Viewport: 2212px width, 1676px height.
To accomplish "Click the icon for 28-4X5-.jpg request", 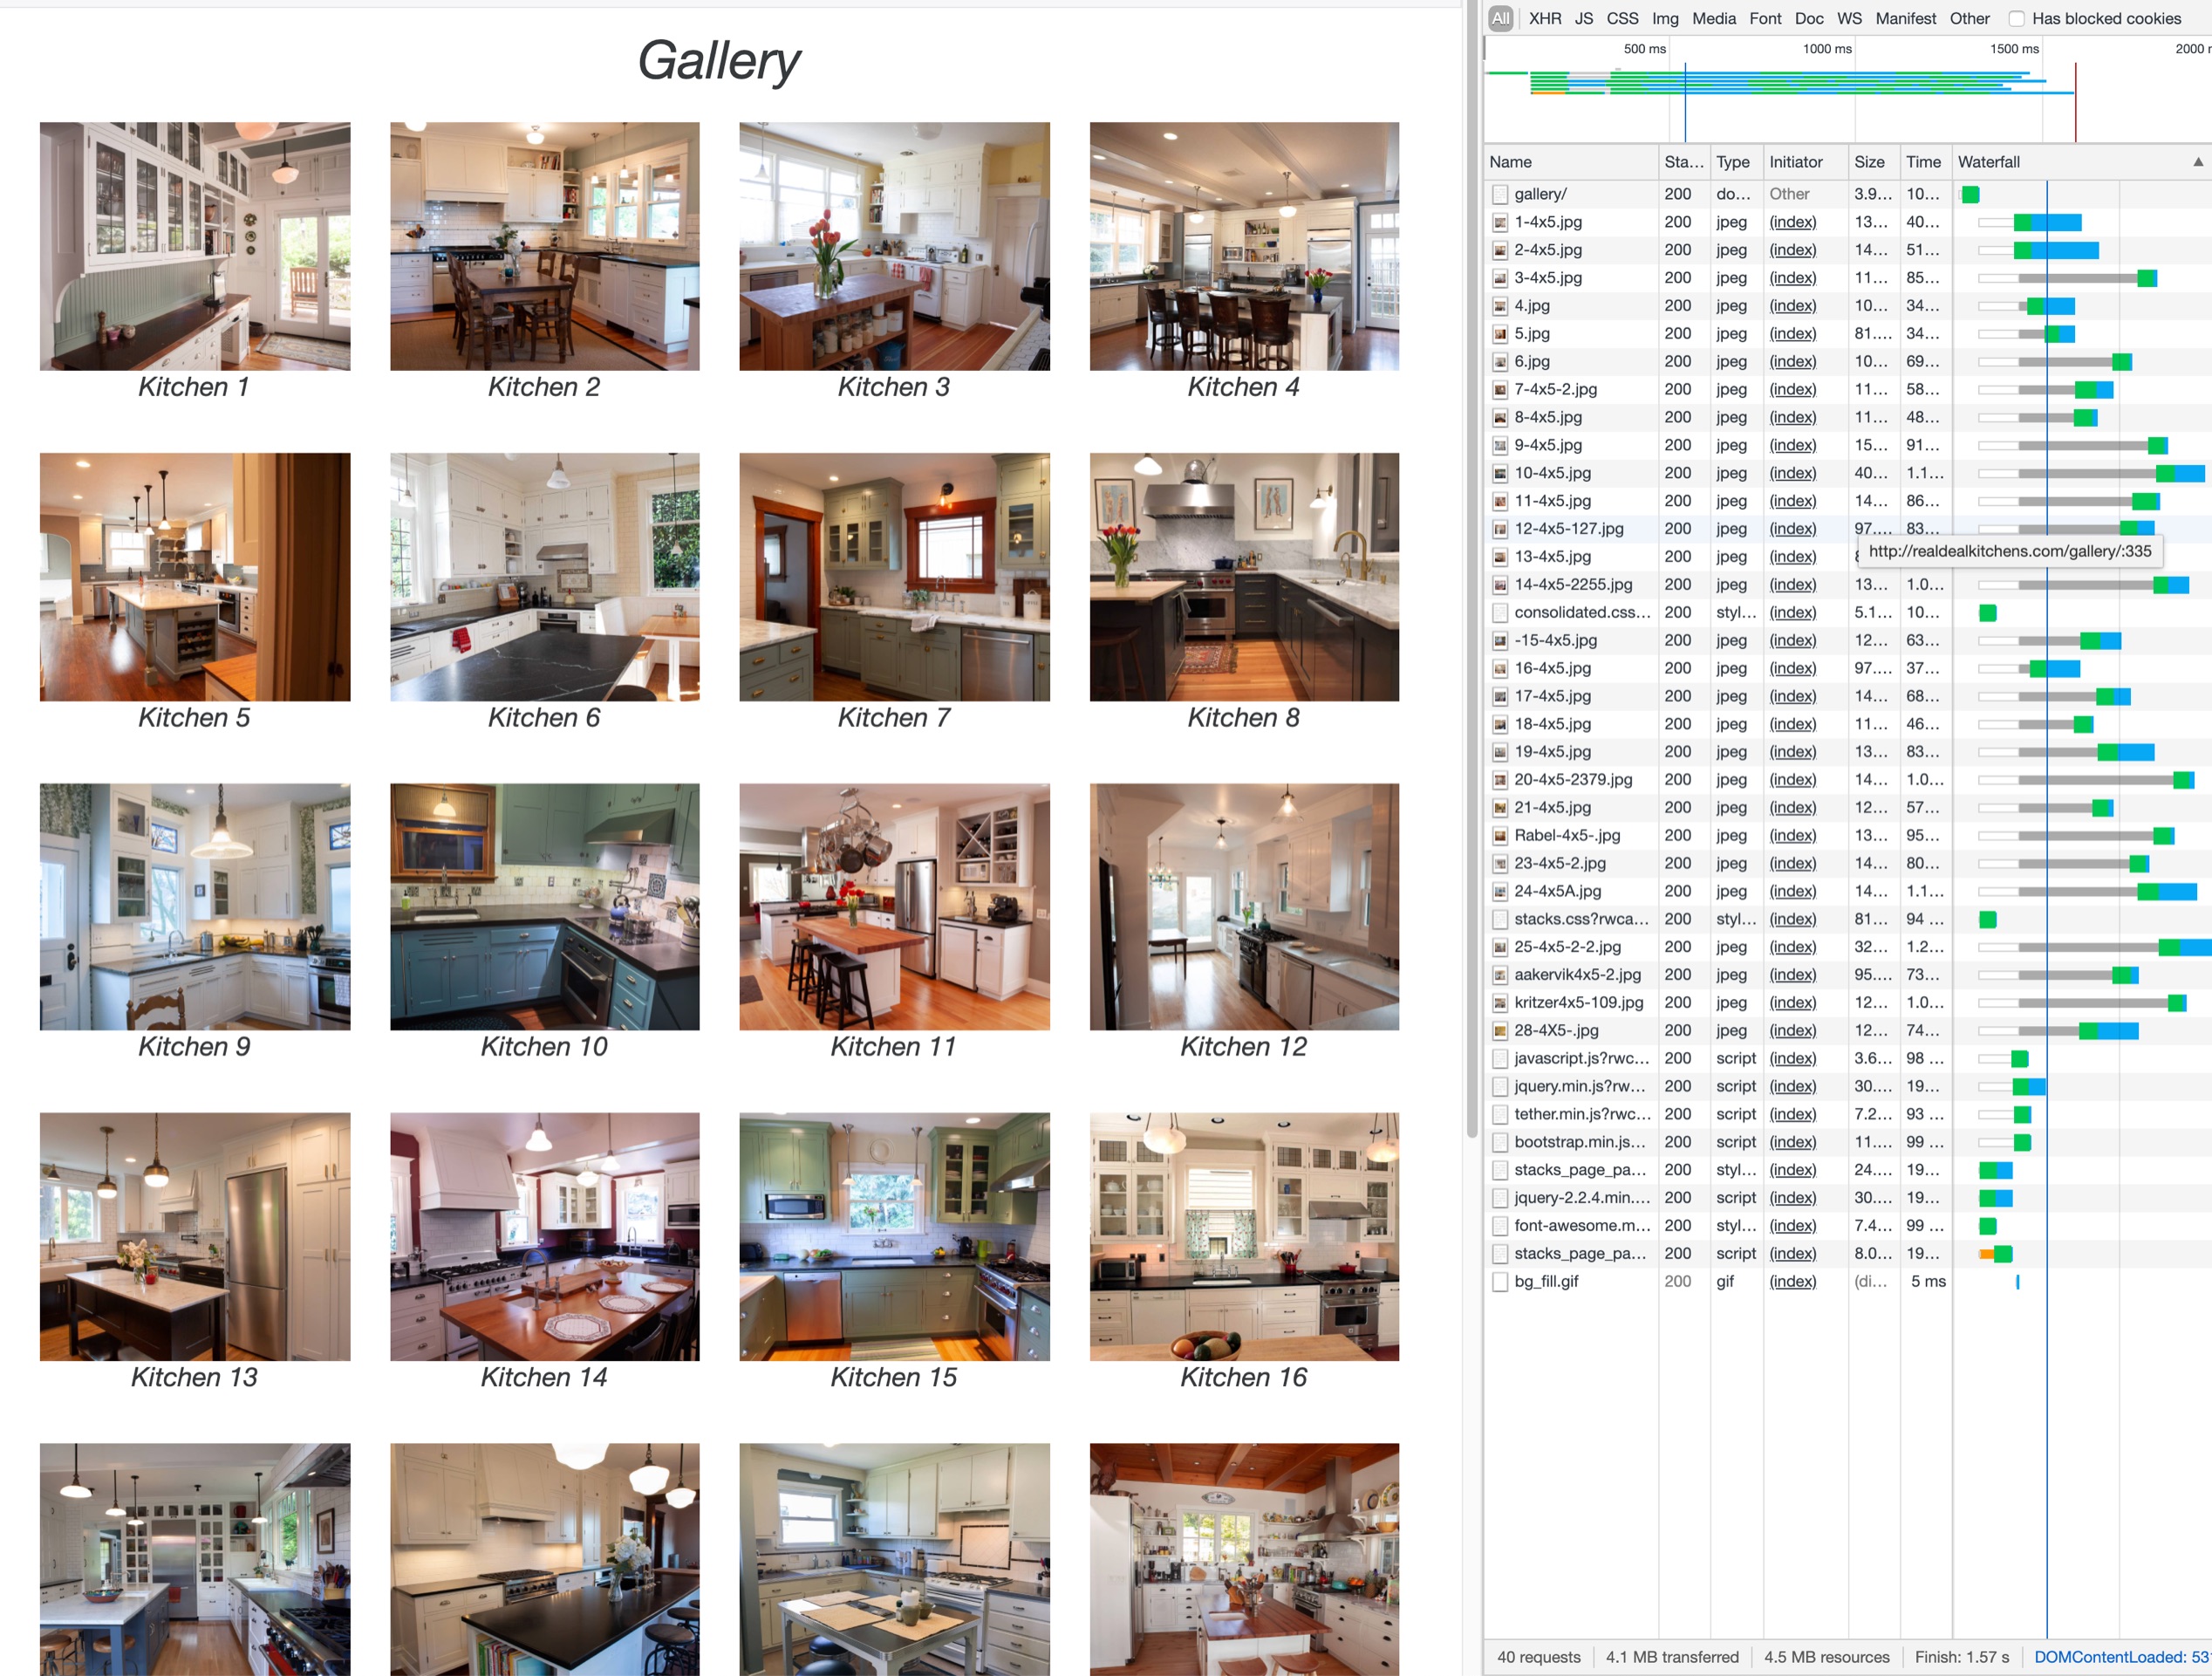I will tap(1499, 1030).
